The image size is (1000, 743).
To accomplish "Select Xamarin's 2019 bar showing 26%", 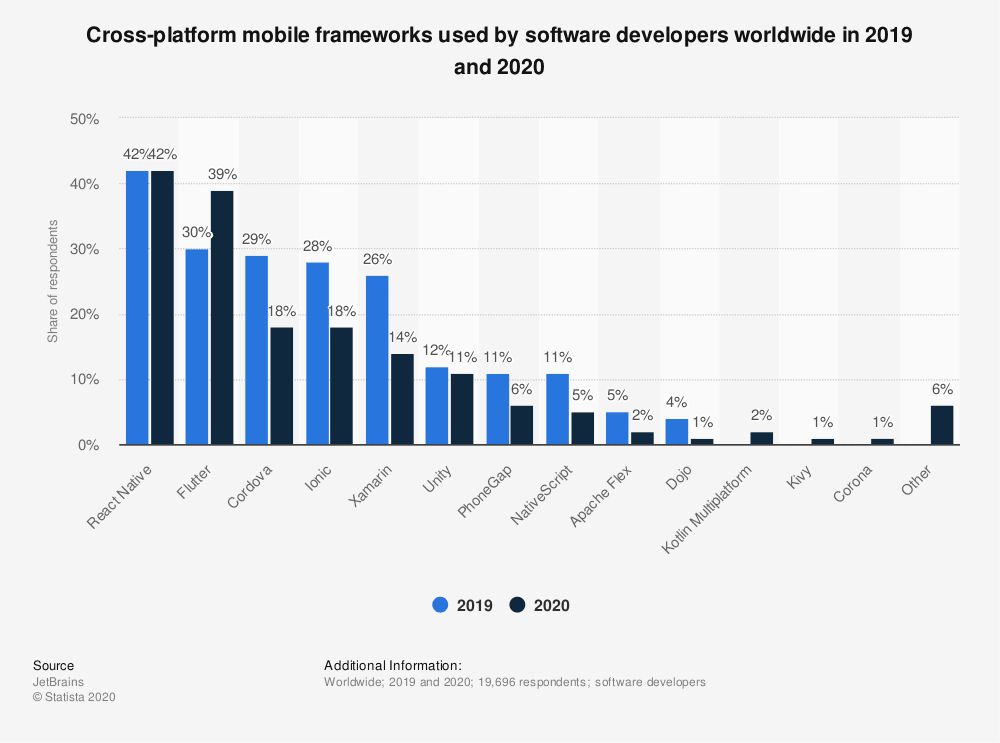I will click(377, 360).
